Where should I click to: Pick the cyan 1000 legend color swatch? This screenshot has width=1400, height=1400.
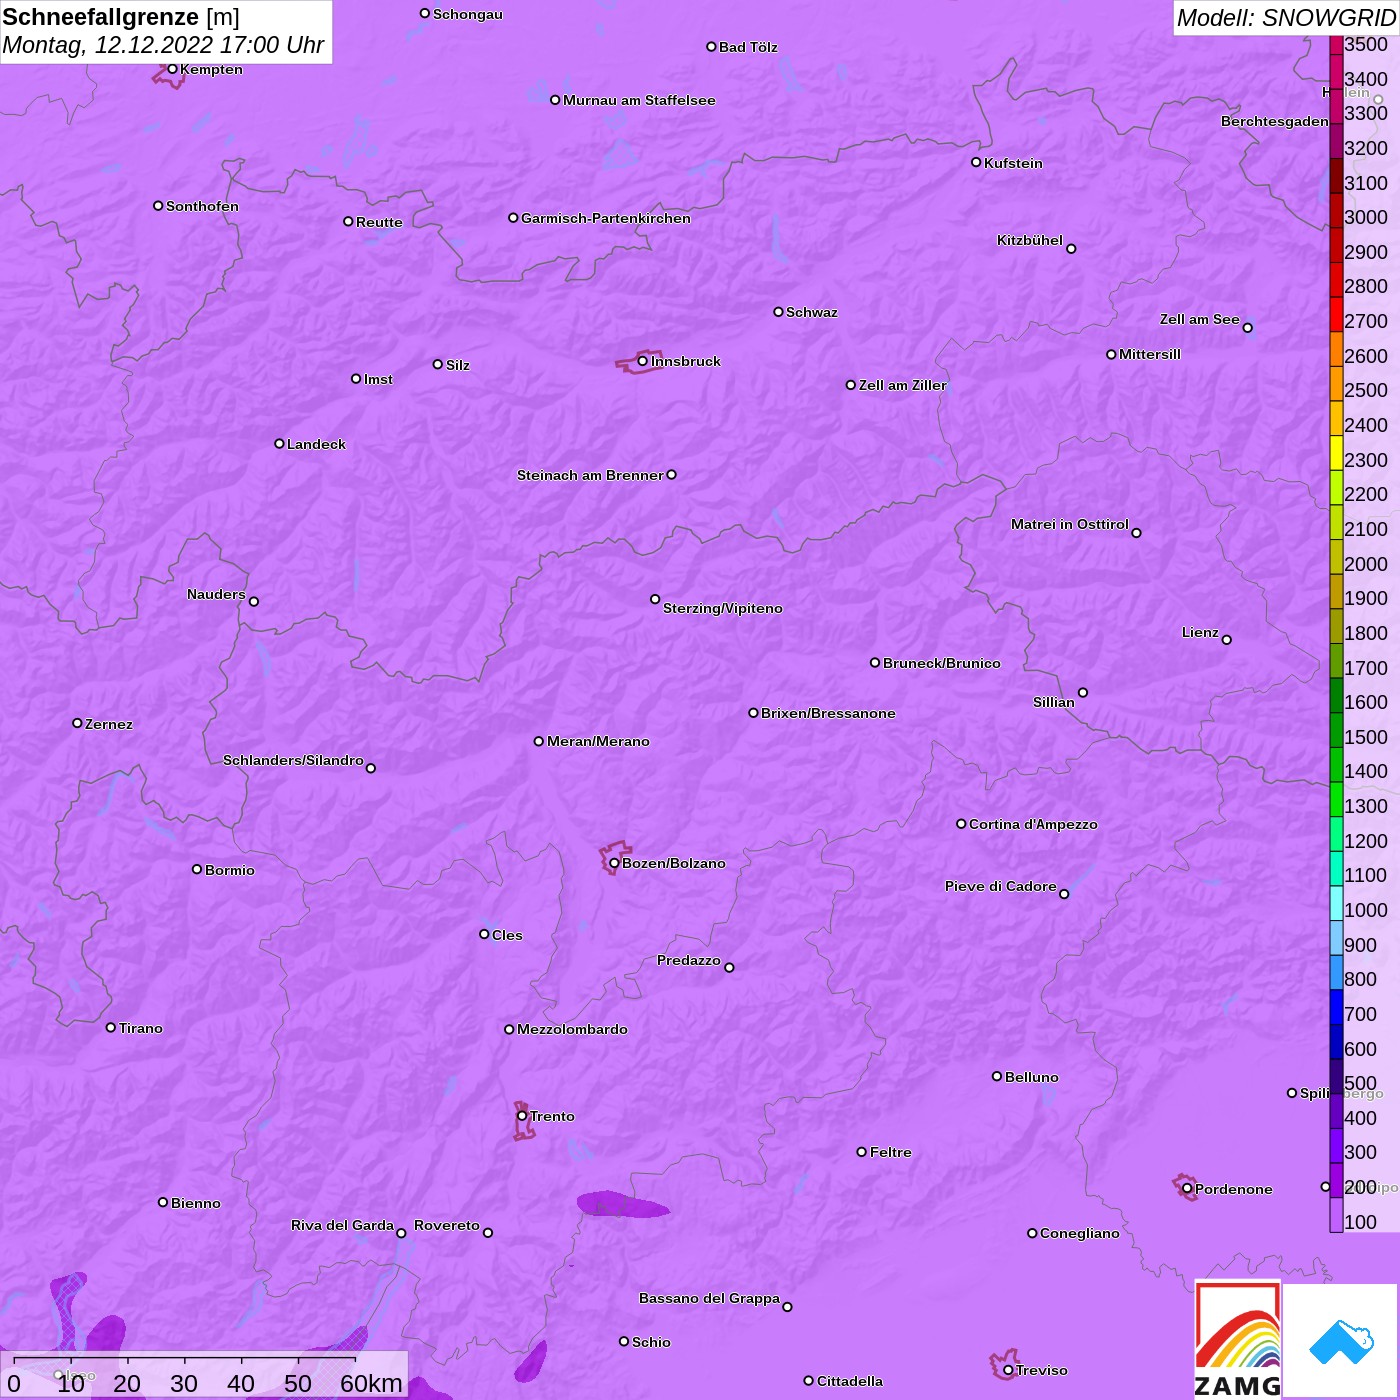[1336, 903]
